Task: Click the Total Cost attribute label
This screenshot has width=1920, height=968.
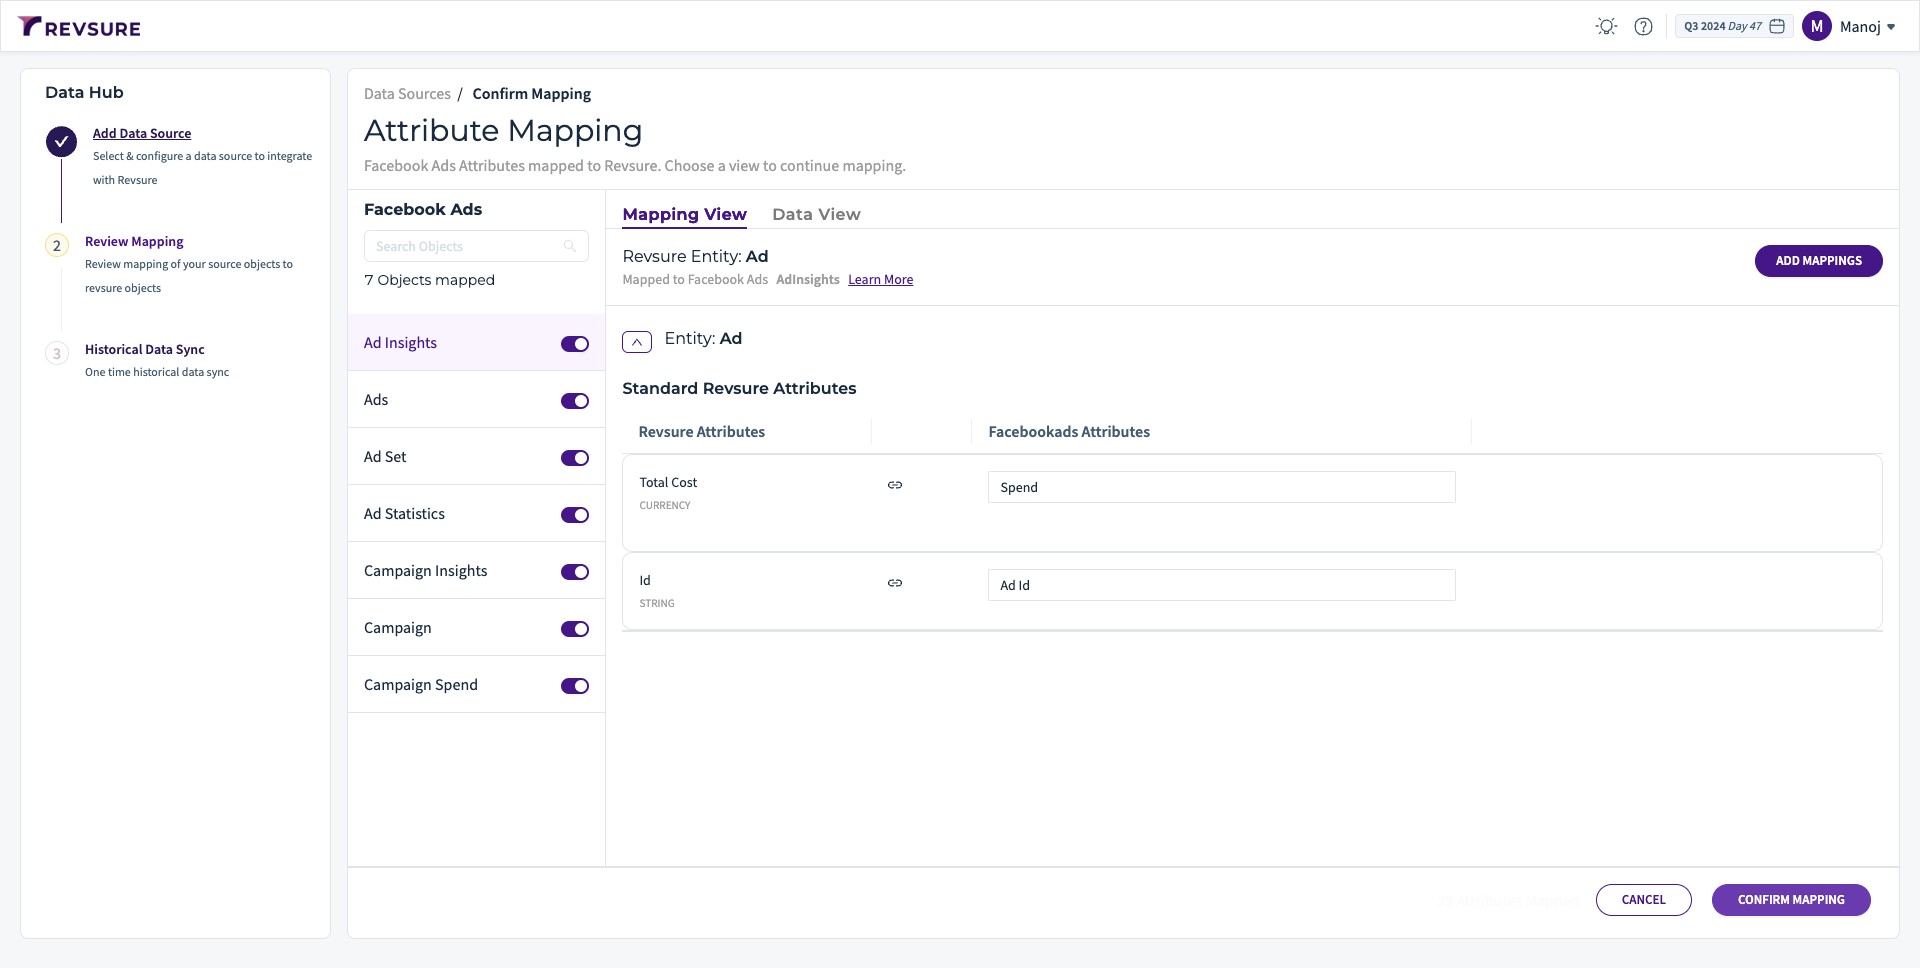Action: [x=668, y=482]
